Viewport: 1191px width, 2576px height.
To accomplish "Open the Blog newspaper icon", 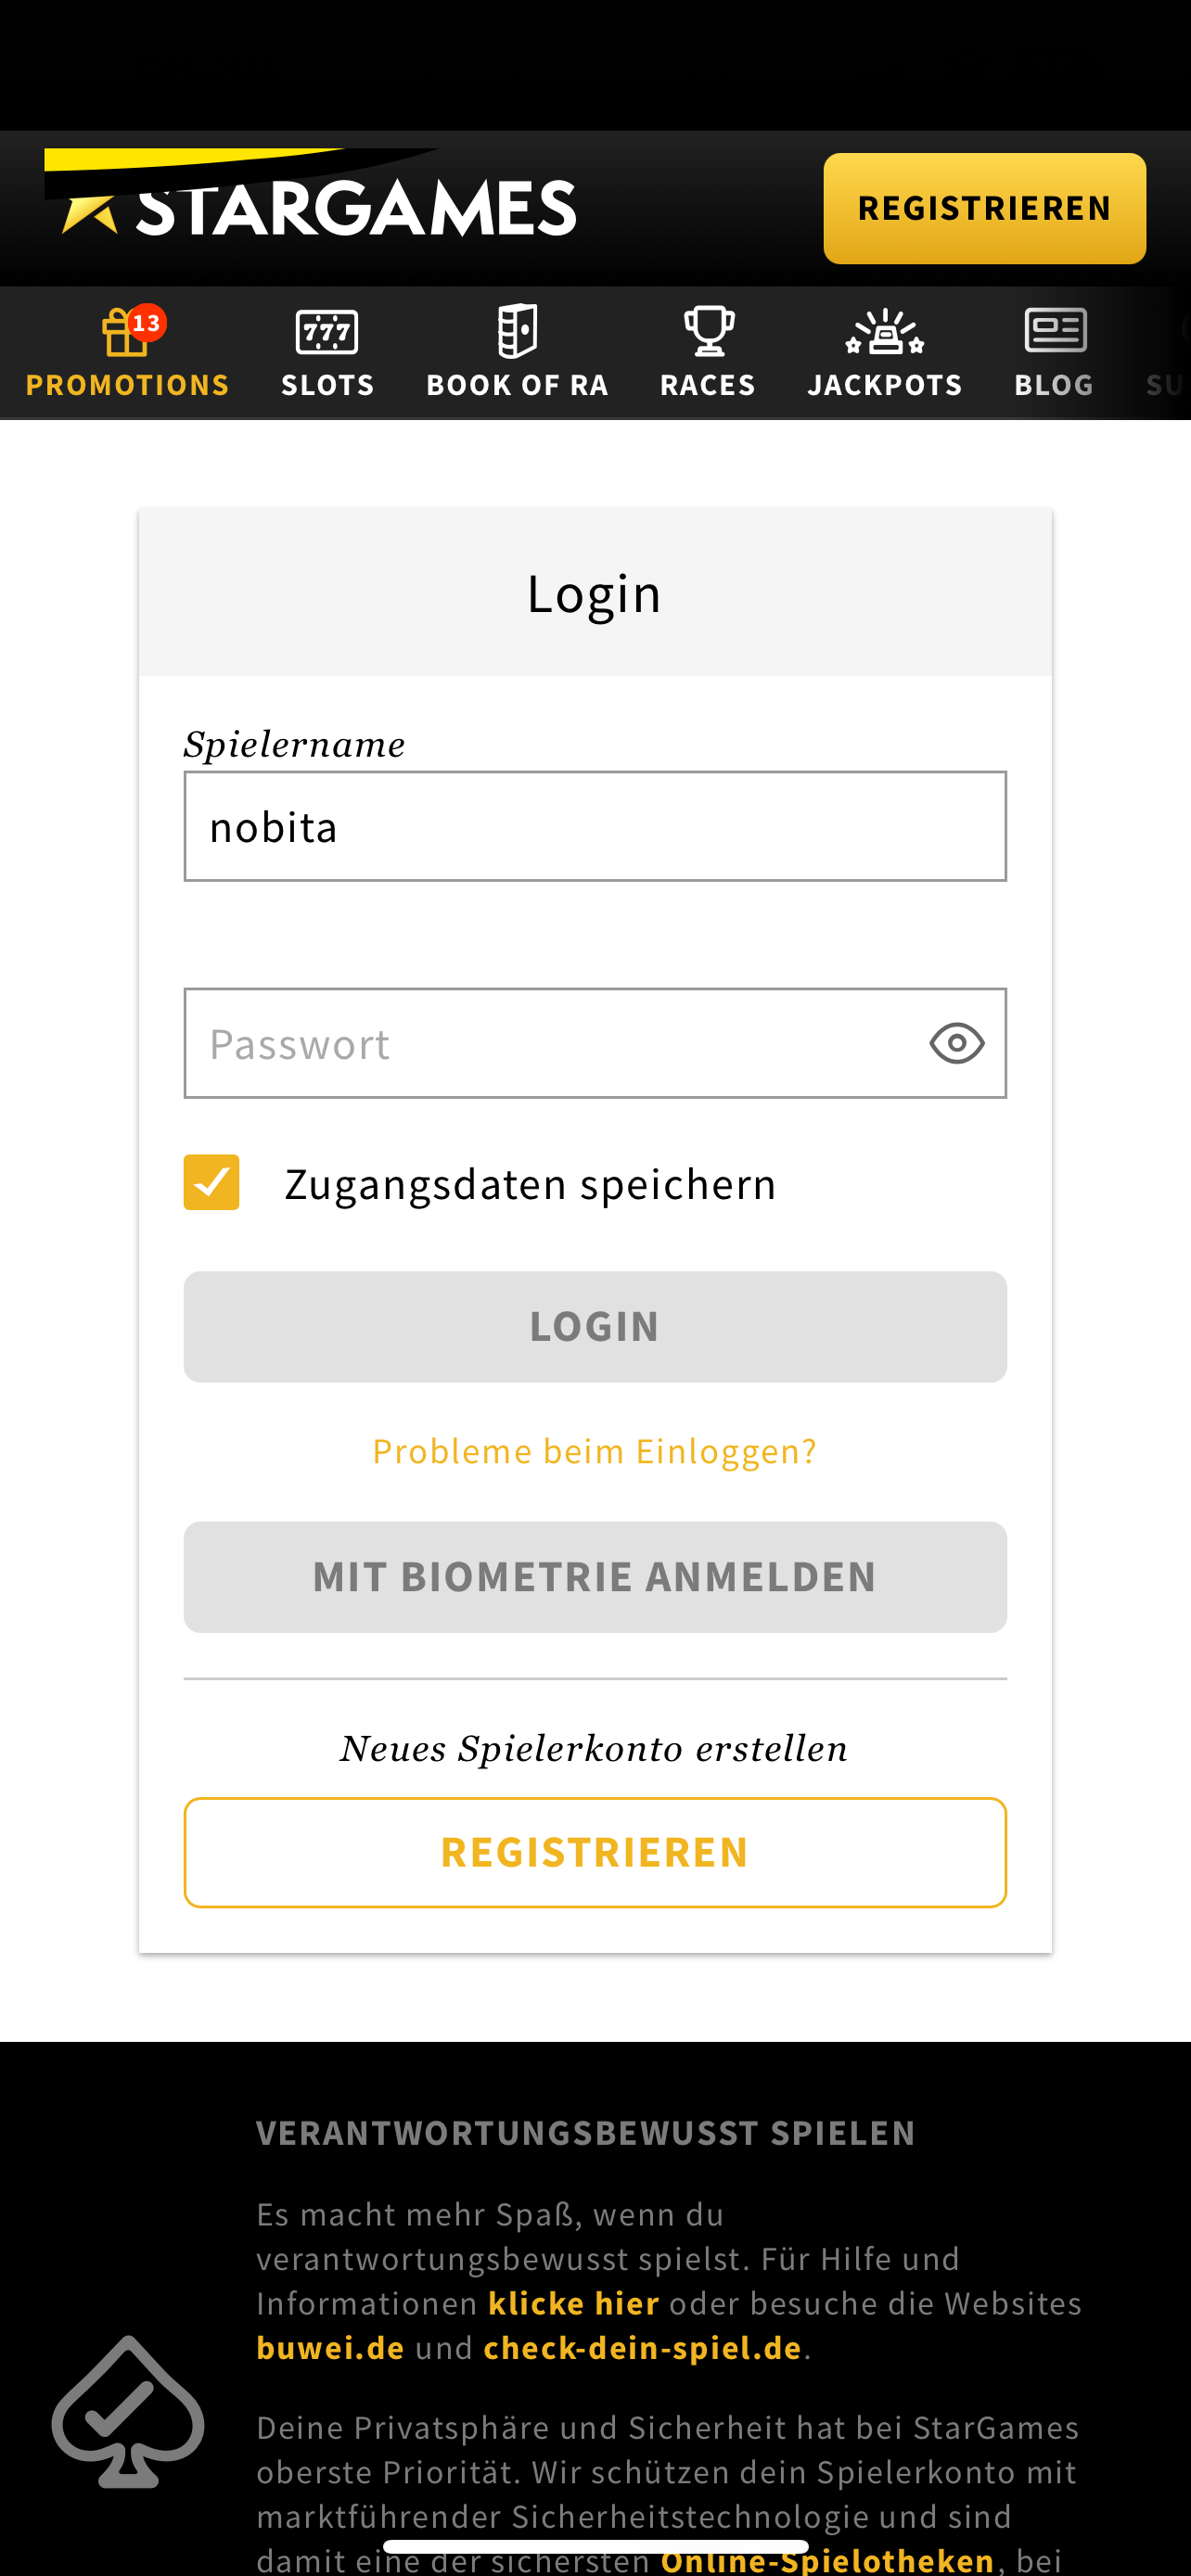I will pos(1055,333).
